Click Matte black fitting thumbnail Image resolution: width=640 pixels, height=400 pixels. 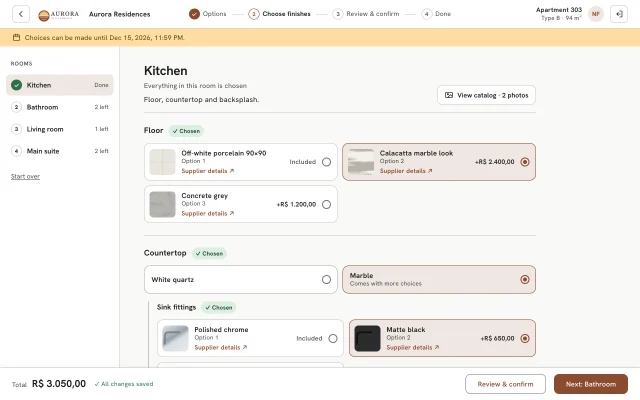click(367, 338)
